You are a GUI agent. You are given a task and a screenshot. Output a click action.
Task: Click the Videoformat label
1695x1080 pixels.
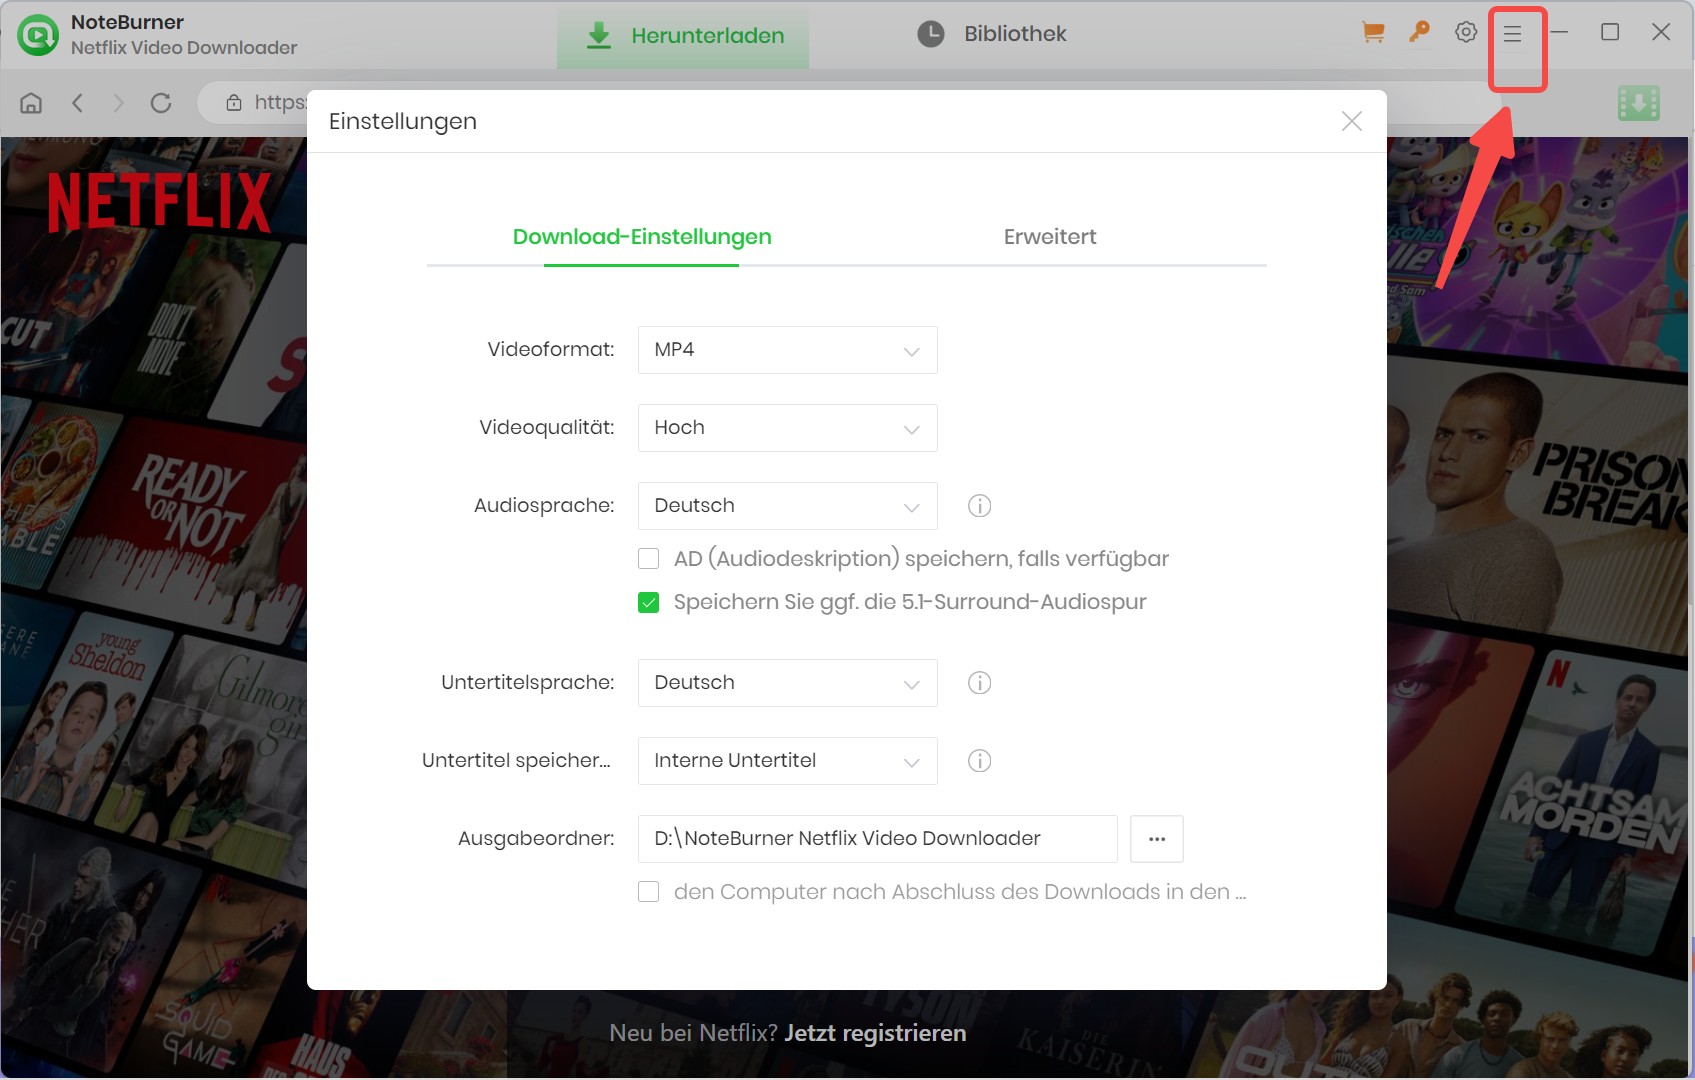click(551, 350)
